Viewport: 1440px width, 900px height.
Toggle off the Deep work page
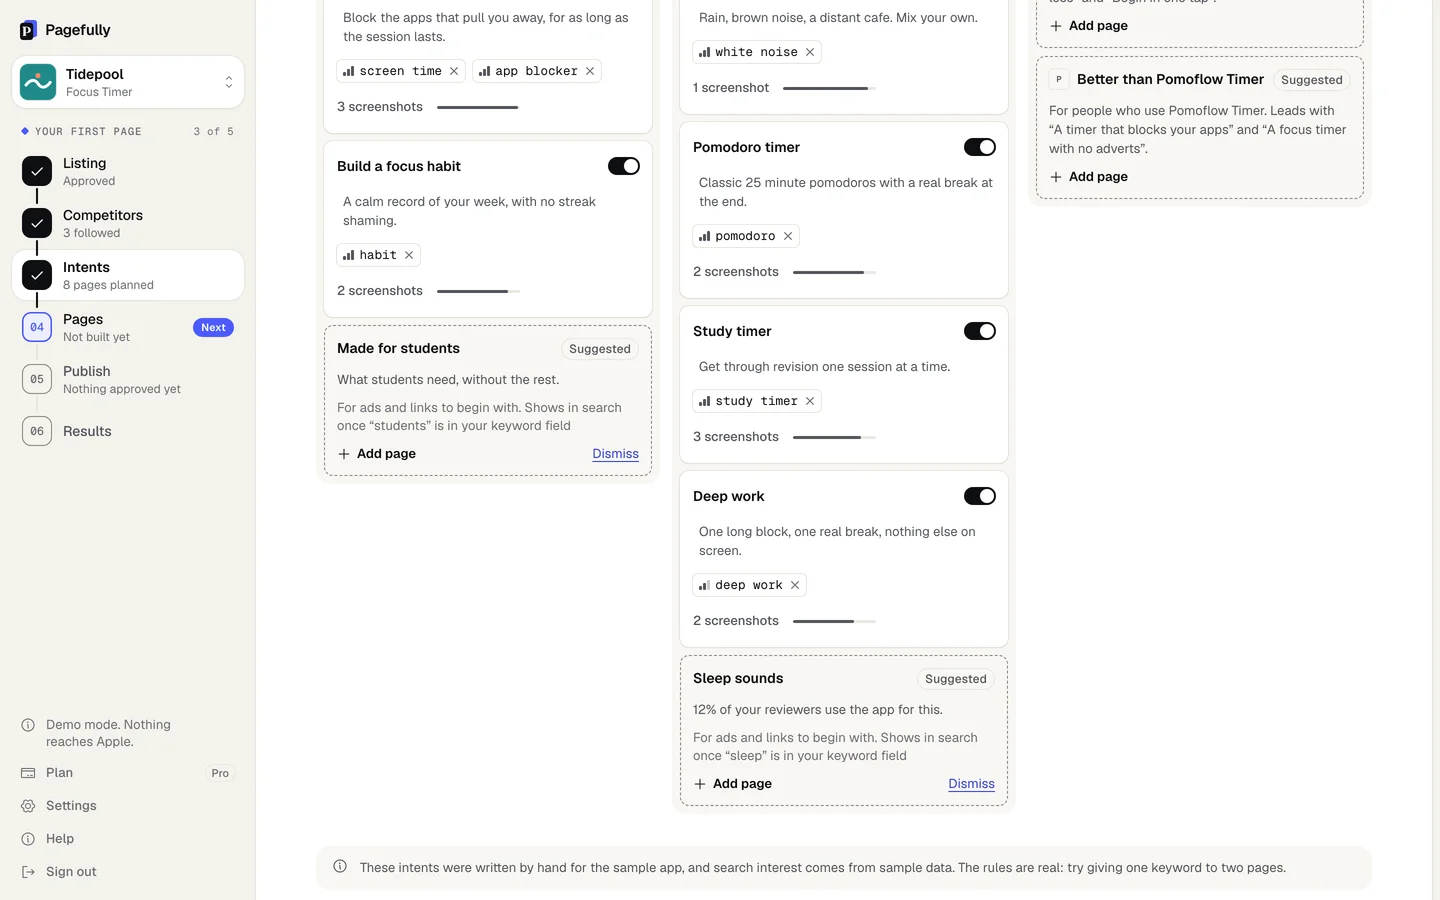980,496
